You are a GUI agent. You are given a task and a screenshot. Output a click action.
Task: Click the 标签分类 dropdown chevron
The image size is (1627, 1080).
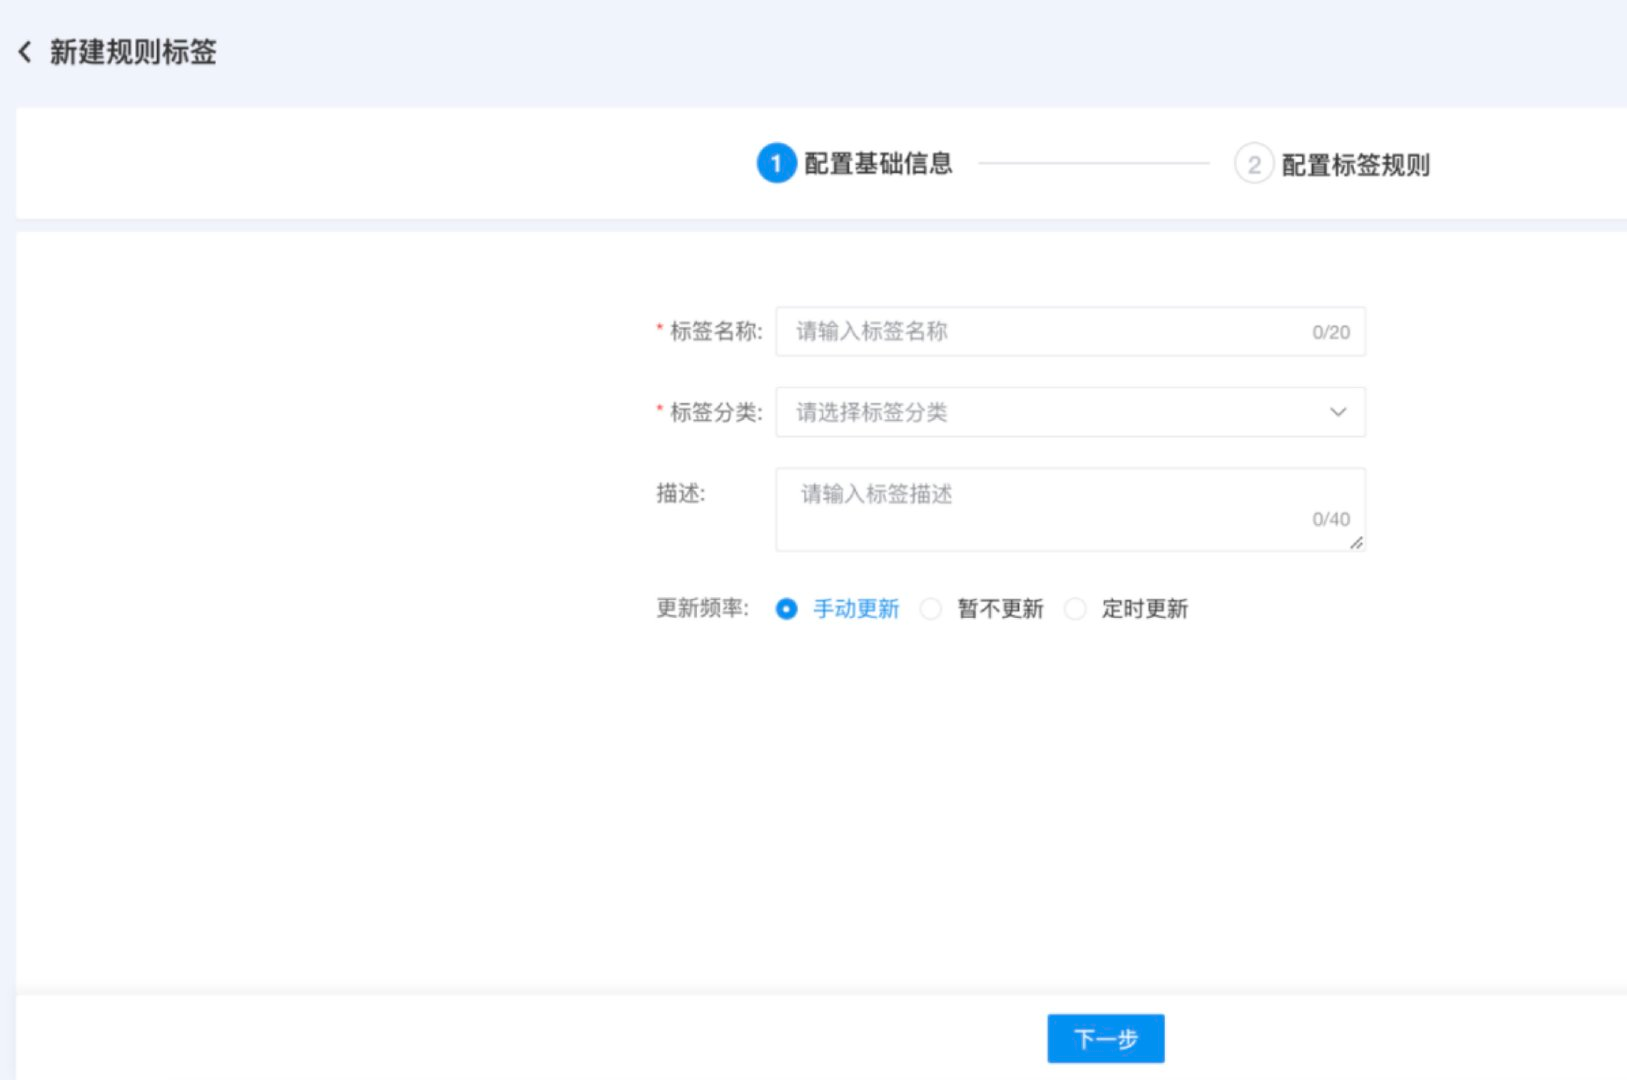[1337, 412]
